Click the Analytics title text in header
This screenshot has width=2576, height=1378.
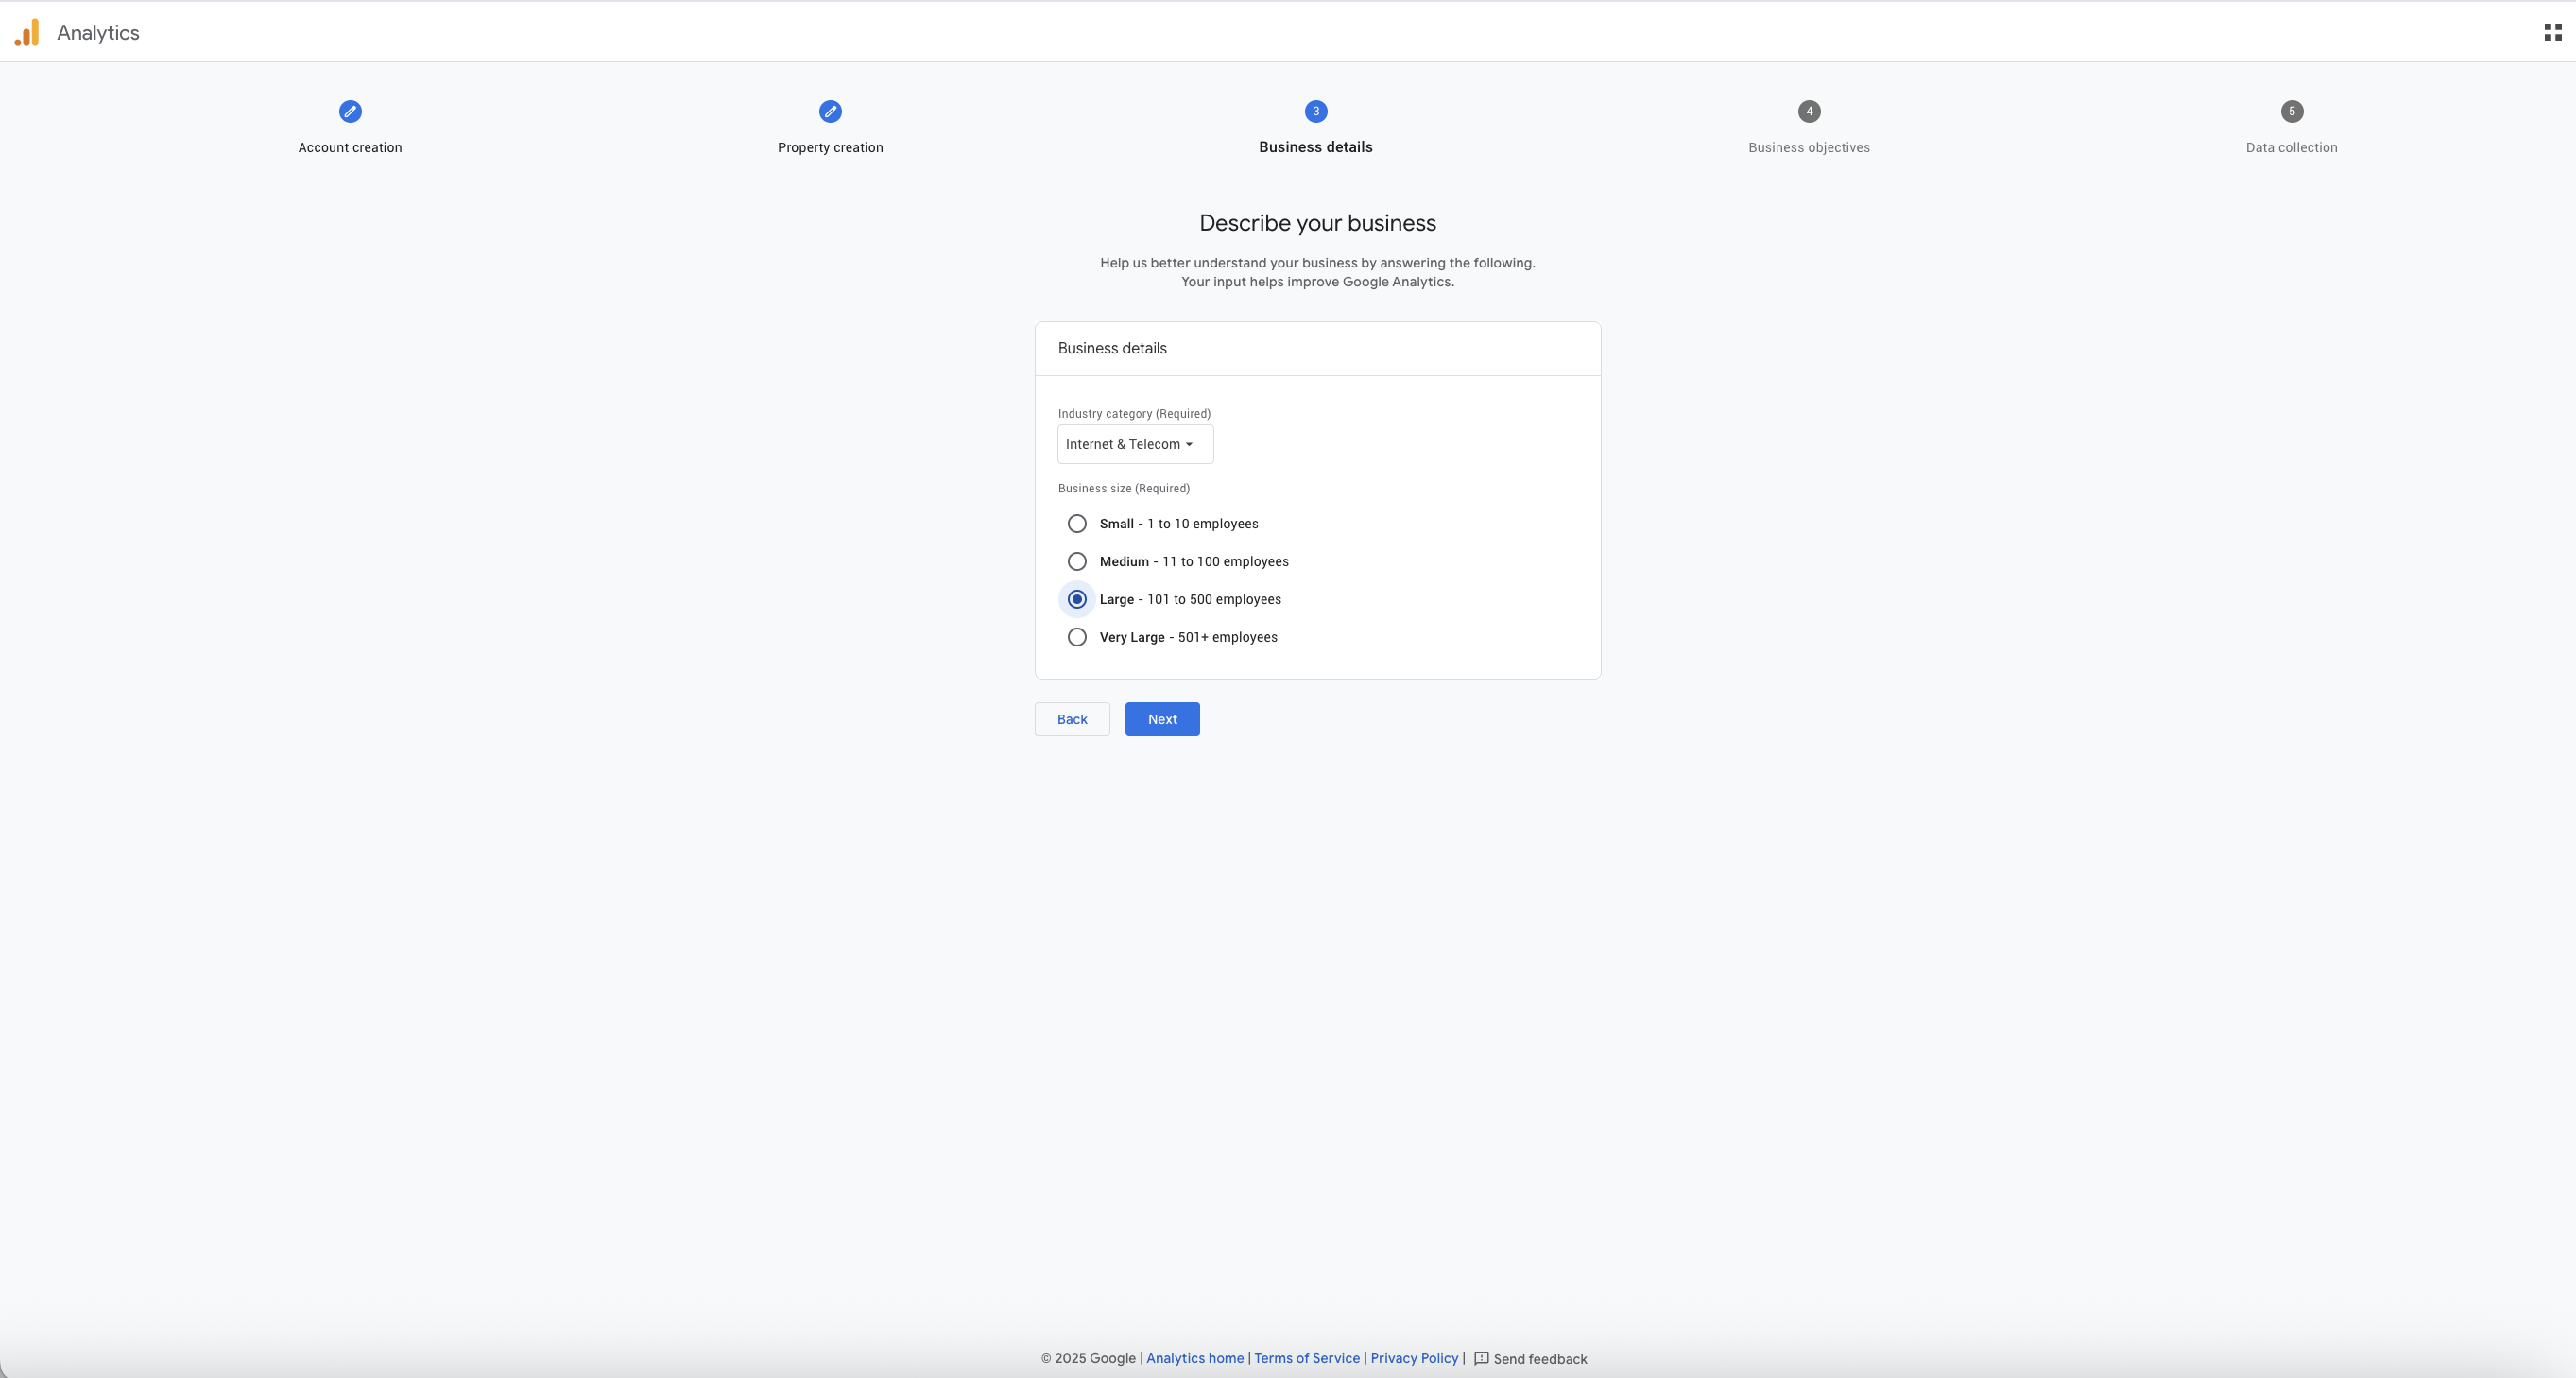[x=98, y=33]
